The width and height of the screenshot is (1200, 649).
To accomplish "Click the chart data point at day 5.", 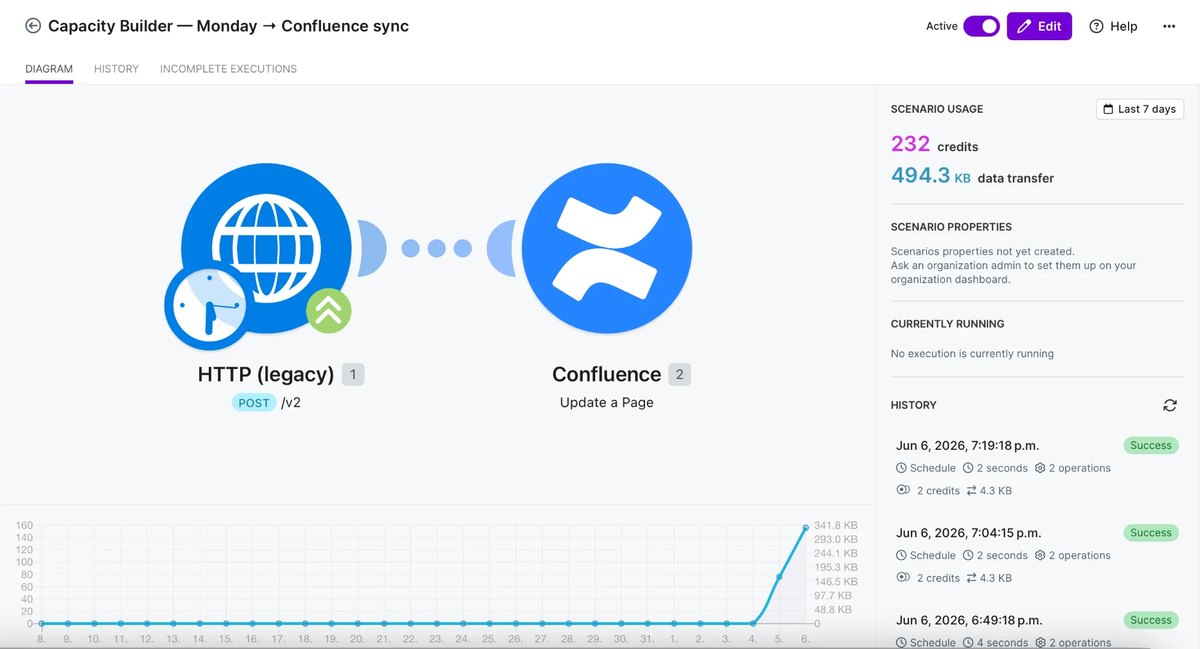I will [x=779, y=577].
